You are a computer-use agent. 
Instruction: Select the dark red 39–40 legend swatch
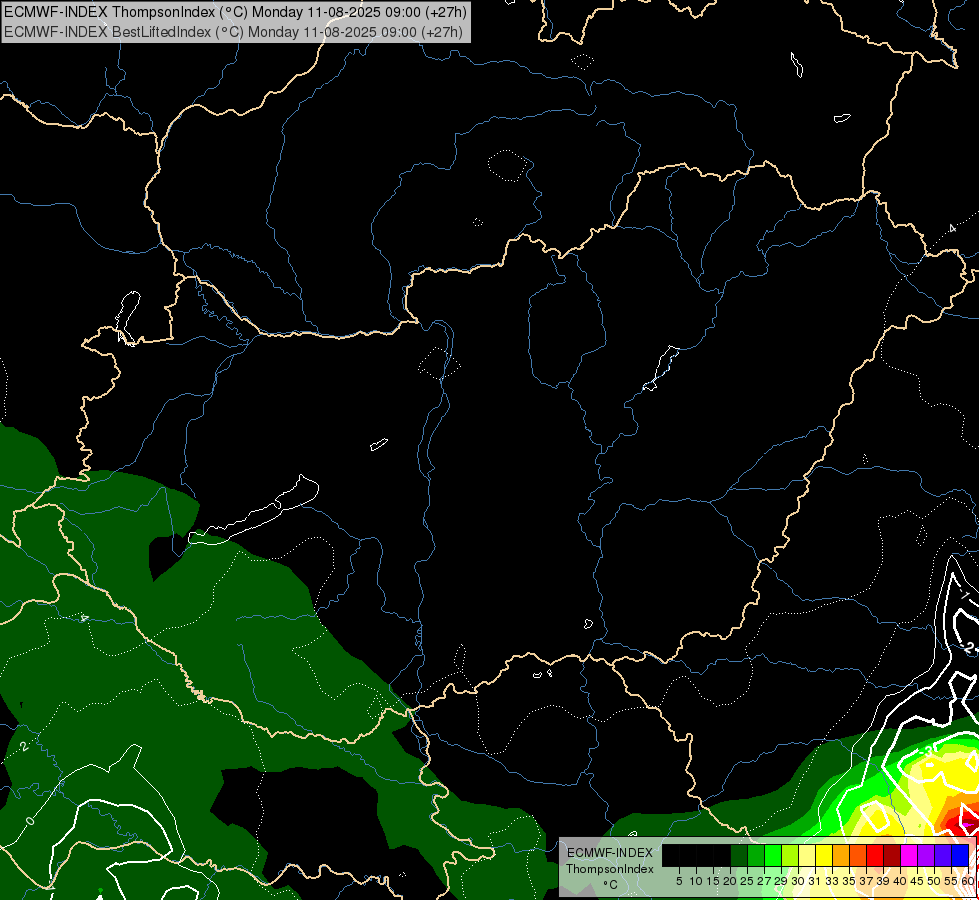(892, 855)
